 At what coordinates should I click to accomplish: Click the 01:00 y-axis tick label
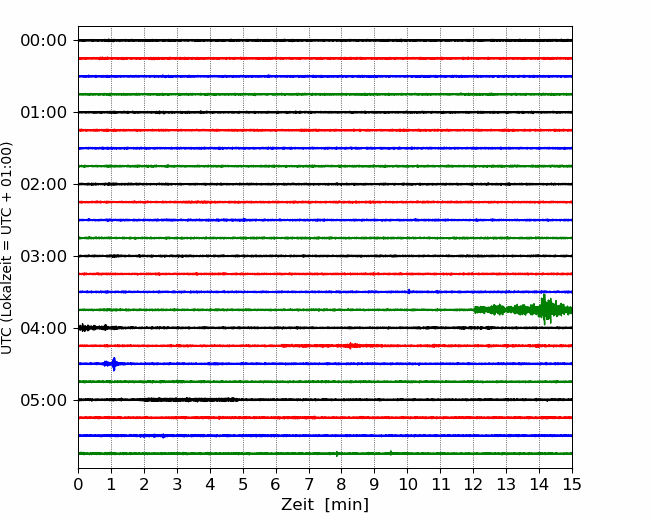44,112
